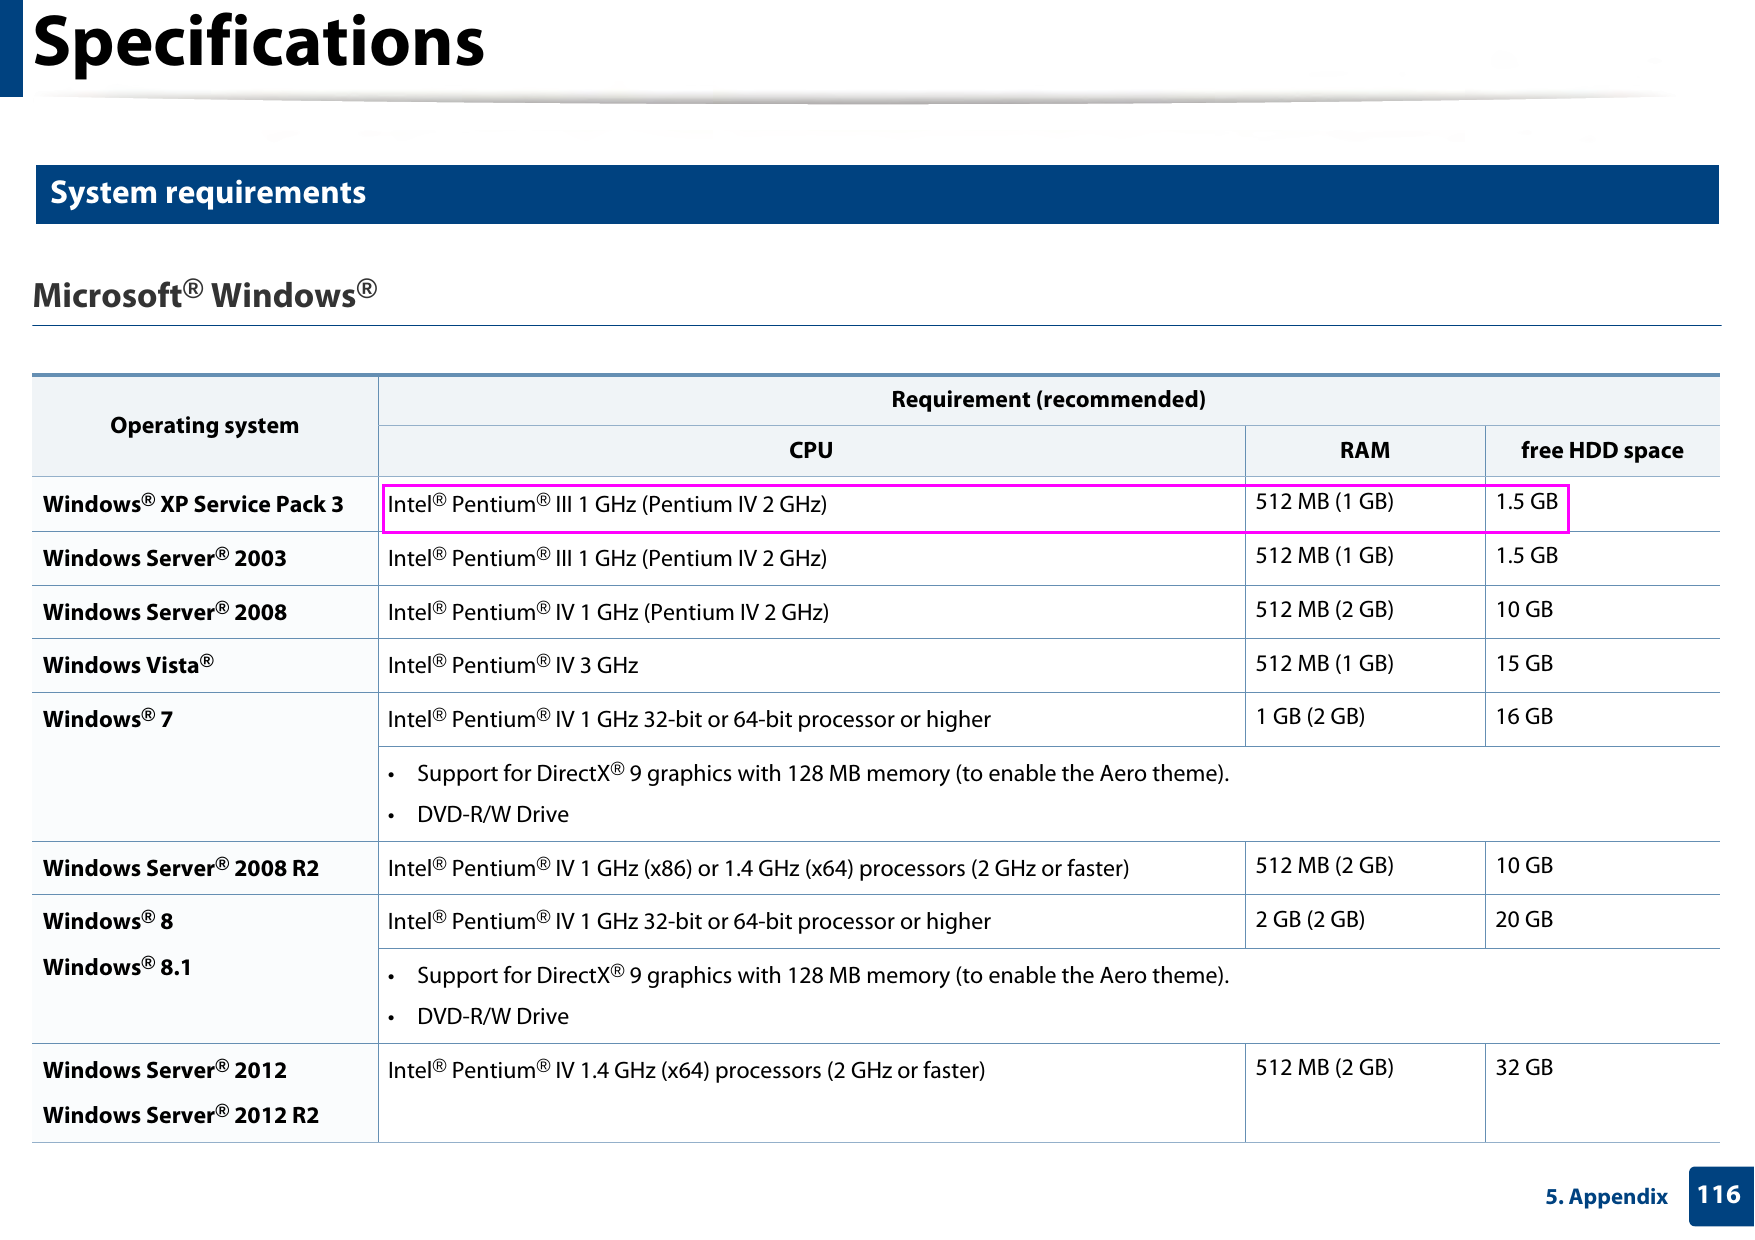The width and height of the screenshot is (1755, 1240).
Task: Click the "Requirement (recommended)" table header
Action: click(1048, 399)
